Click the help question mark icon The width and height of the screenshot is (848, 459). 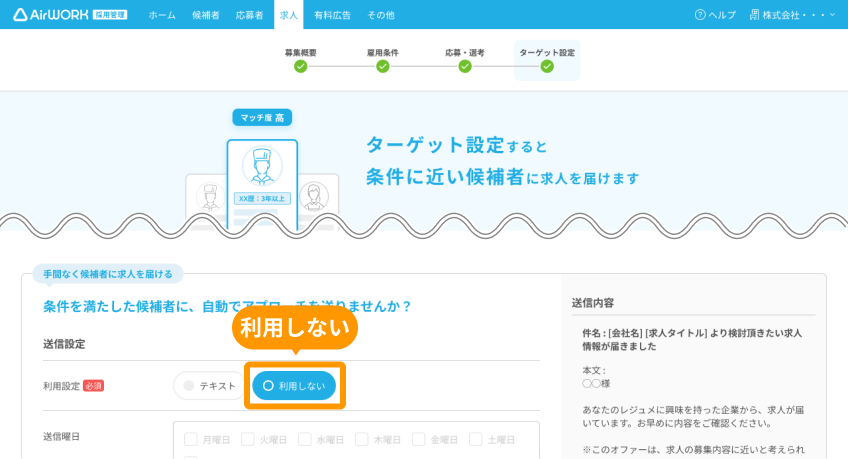coord(700,15)
